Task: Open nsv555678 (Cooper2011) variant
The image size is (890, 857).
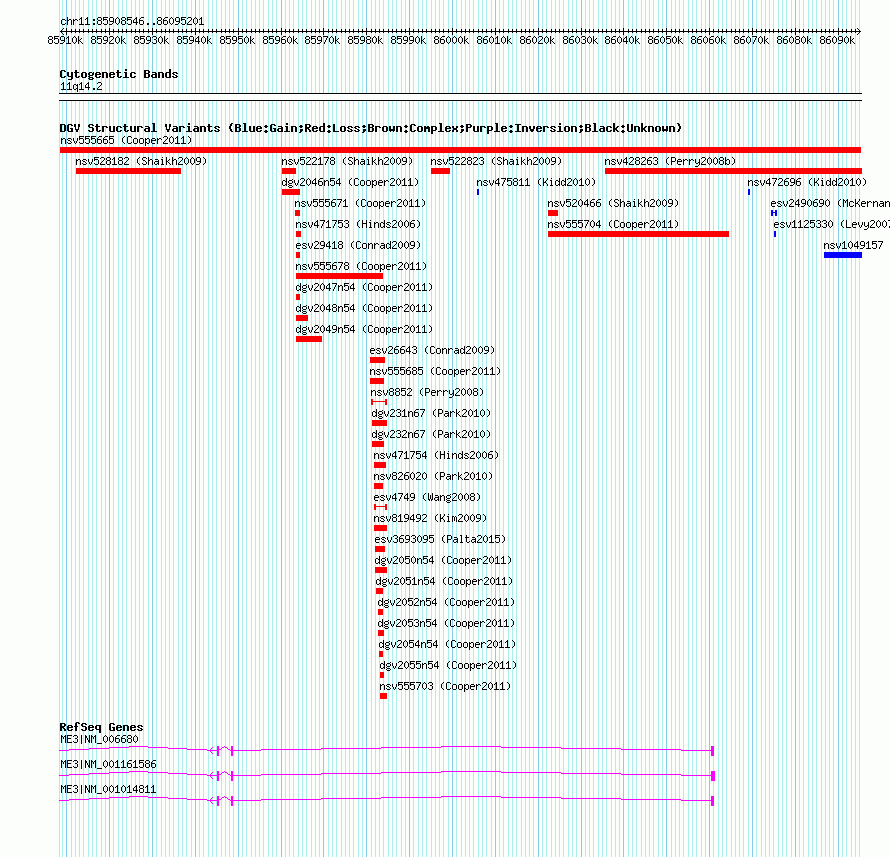Action: coord(361,266)
